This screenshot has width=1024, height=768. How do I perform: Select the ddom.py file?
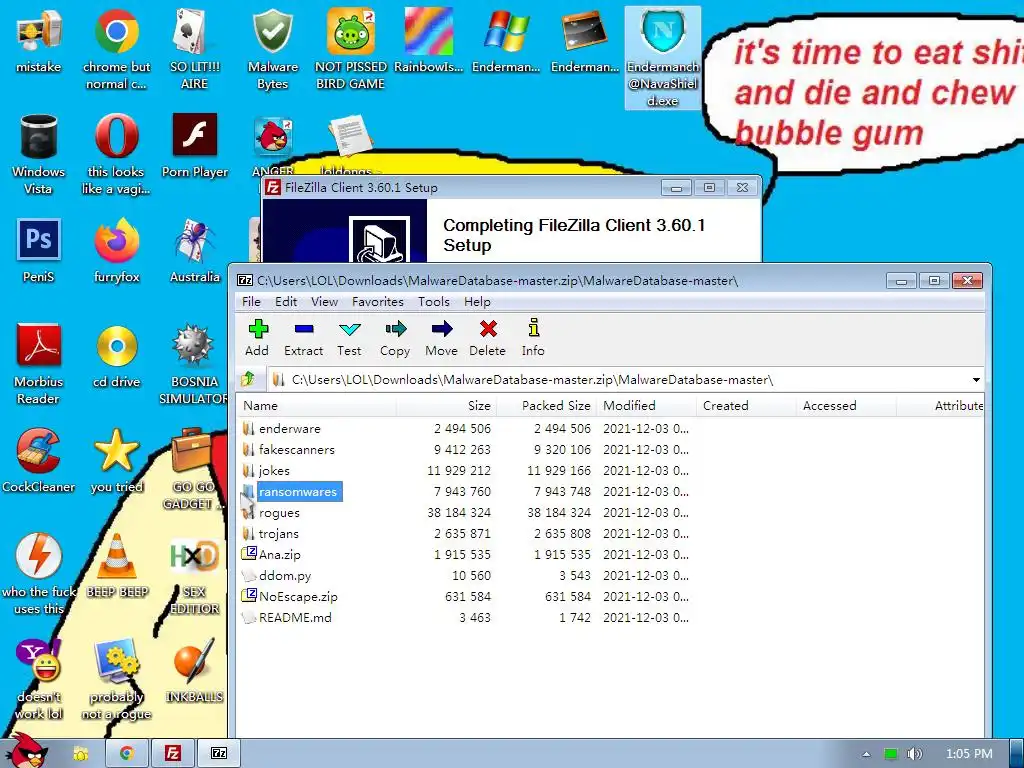[x=285, y=575]
